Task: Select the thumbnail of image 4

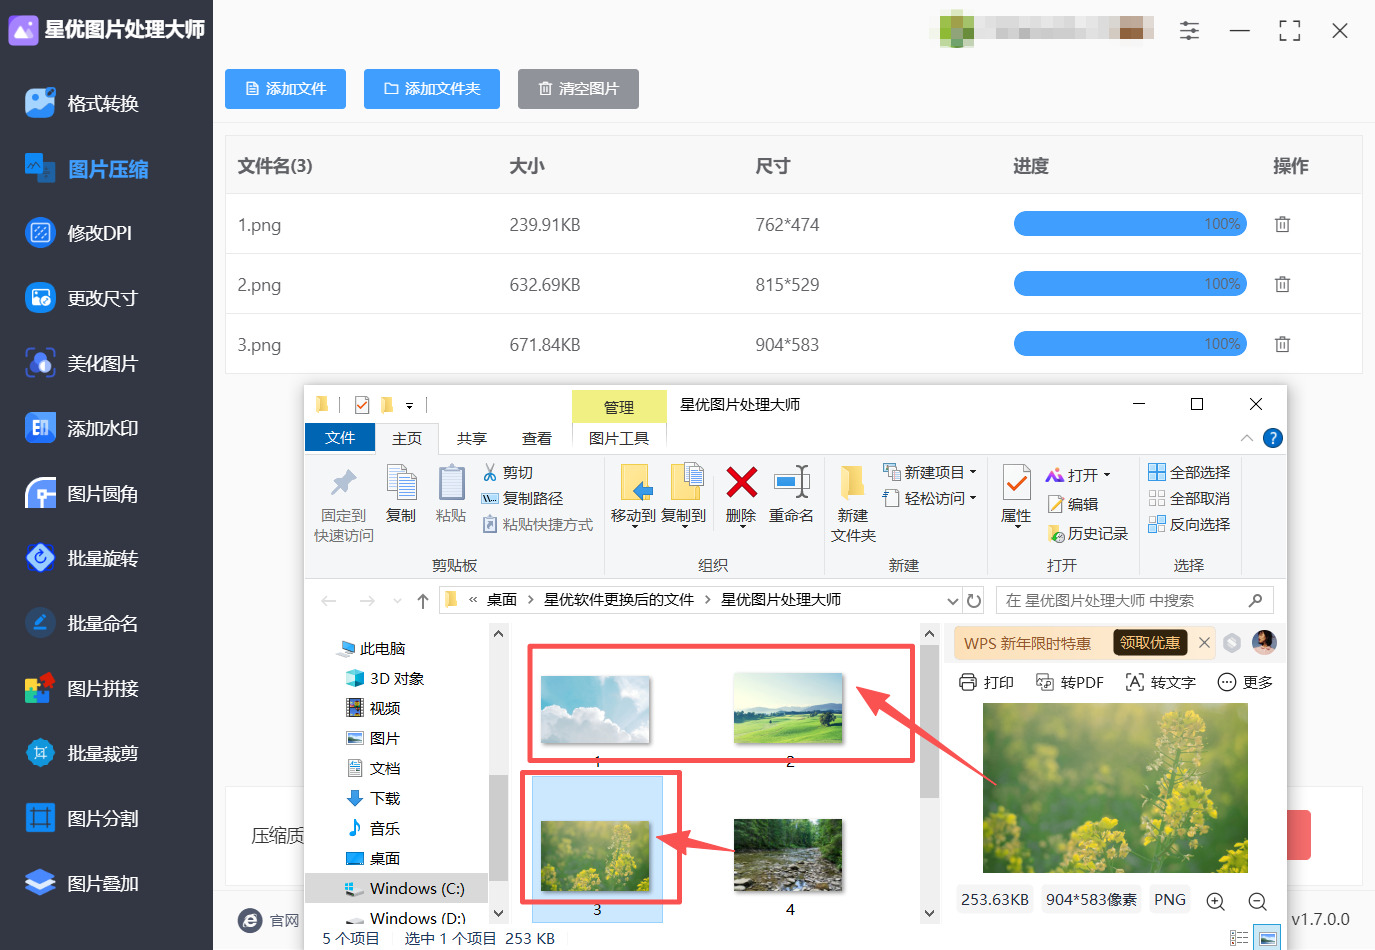Action: [788, 856]
